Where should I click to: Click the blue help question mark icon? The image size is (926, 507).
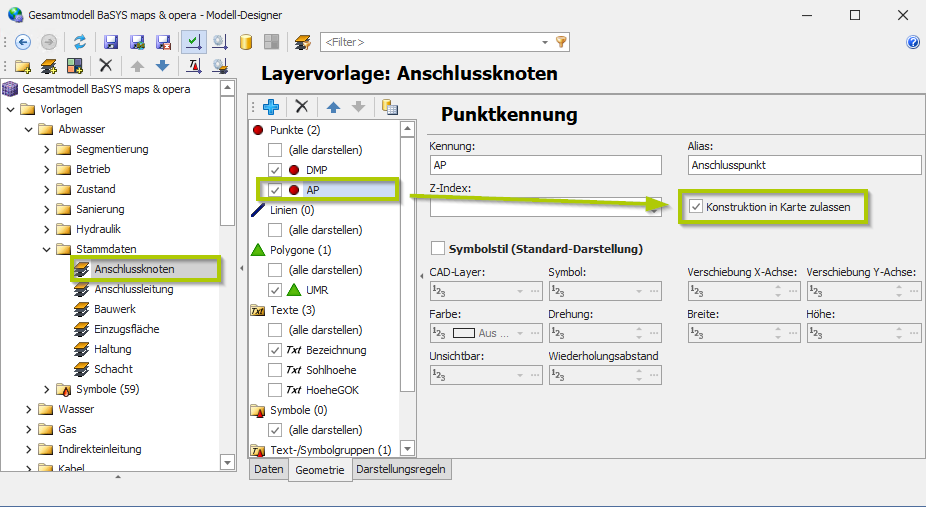pyautogui.click(x=912, y=42)
